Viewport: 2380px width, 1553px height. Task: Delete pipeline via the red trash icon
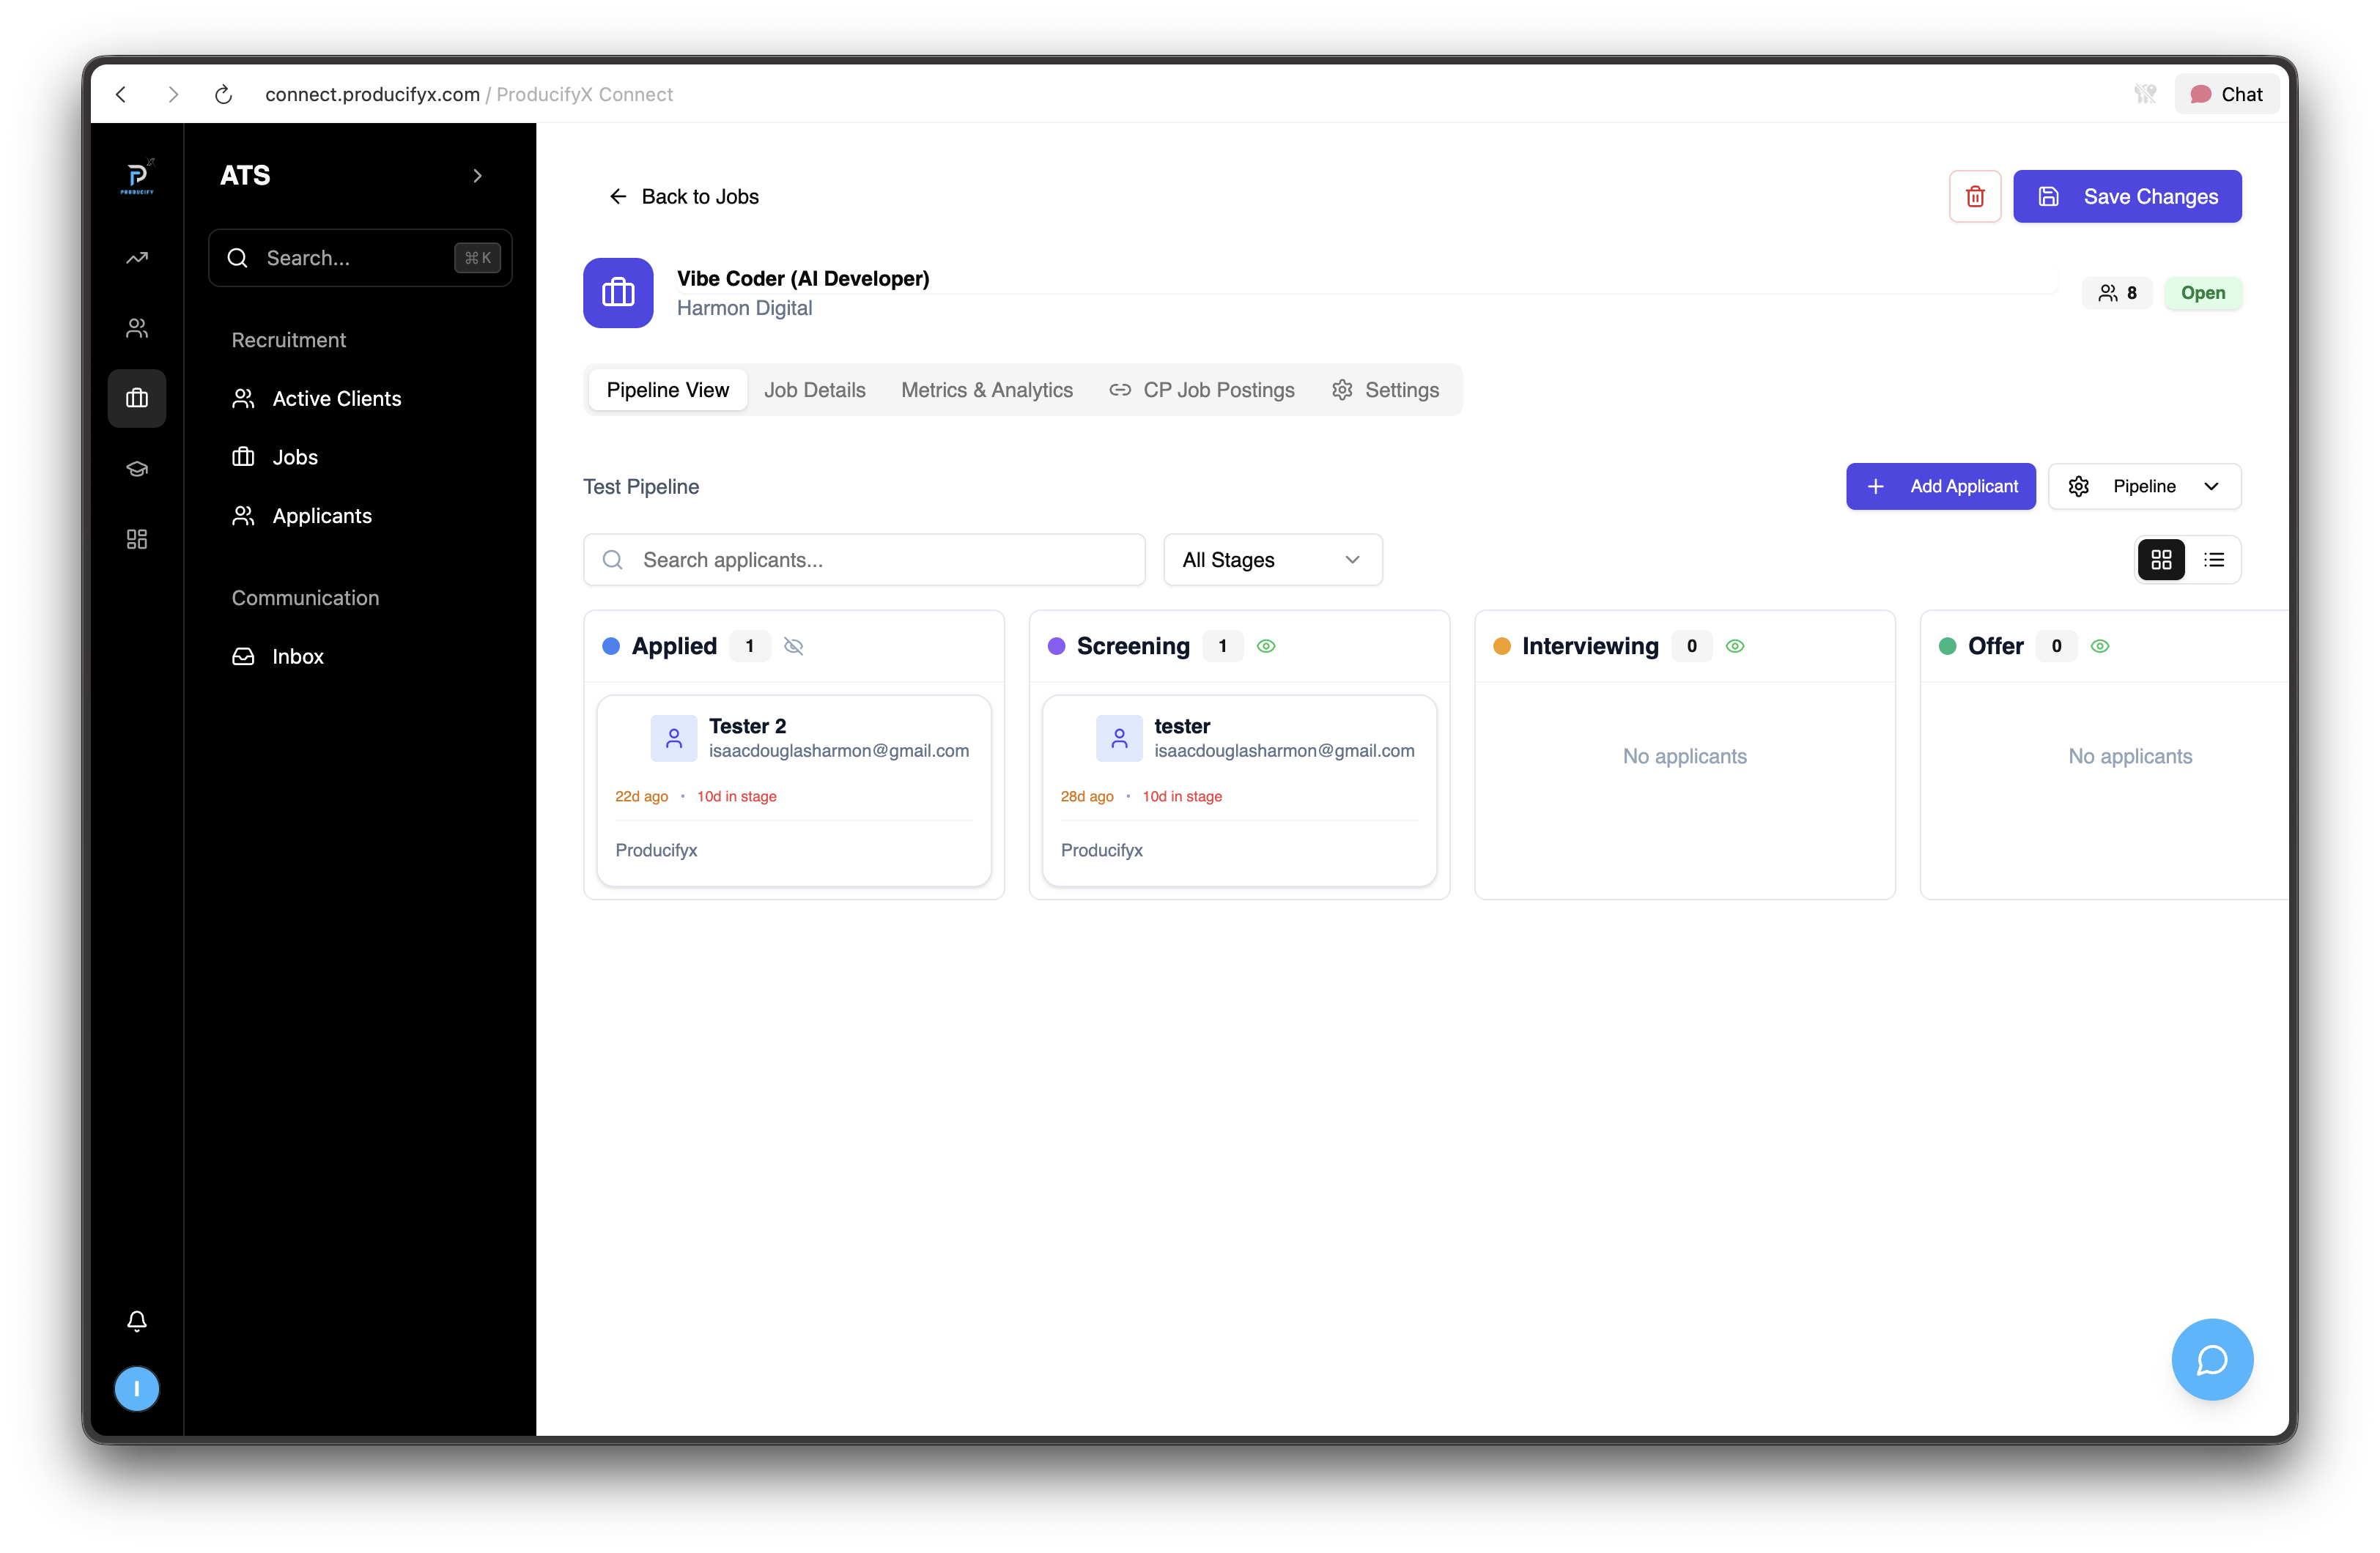1975,196
